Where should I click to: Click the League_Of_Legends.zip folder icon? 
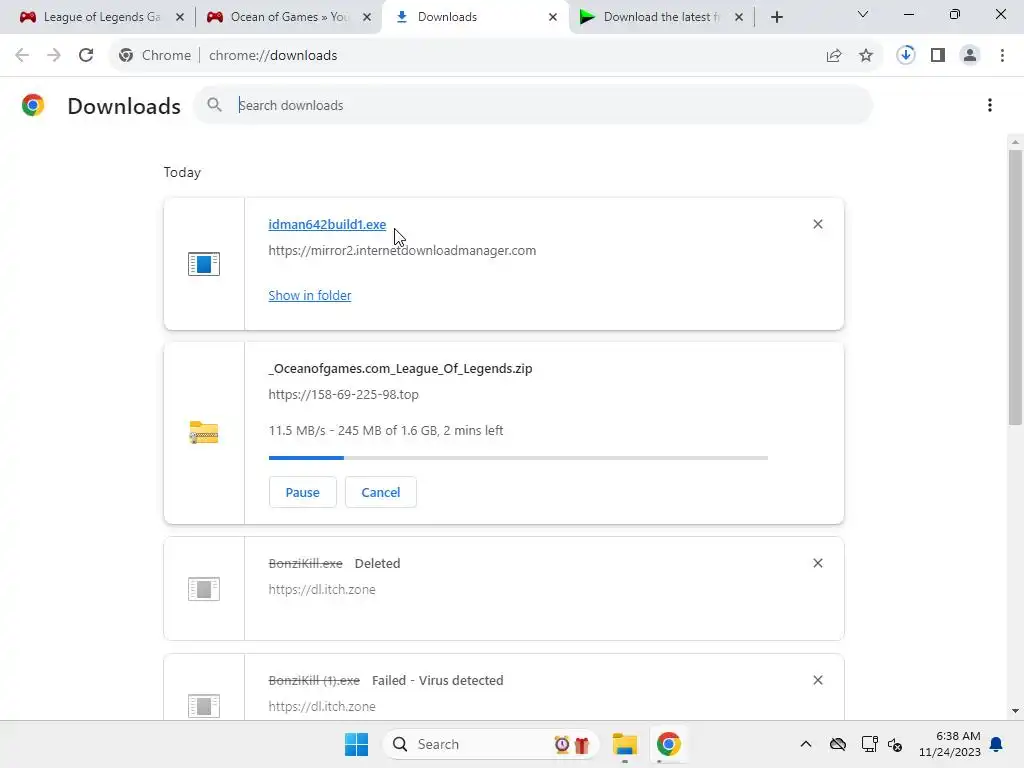[204, 432]
